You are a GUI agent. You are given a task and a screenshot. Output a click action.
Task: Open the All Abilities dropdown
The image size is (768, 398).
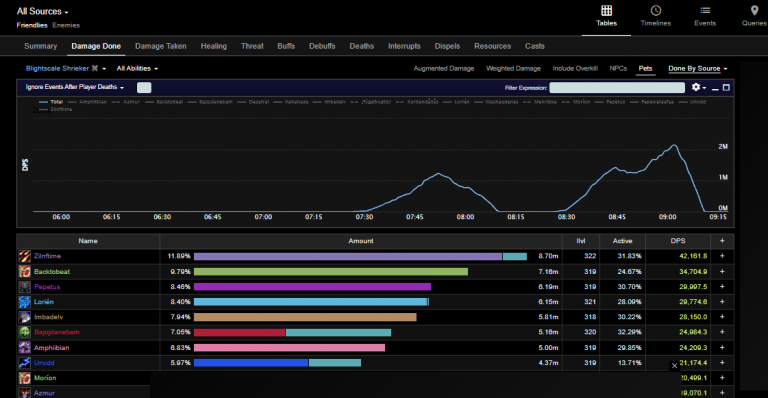pyautogui.click(x=137, y=69)
